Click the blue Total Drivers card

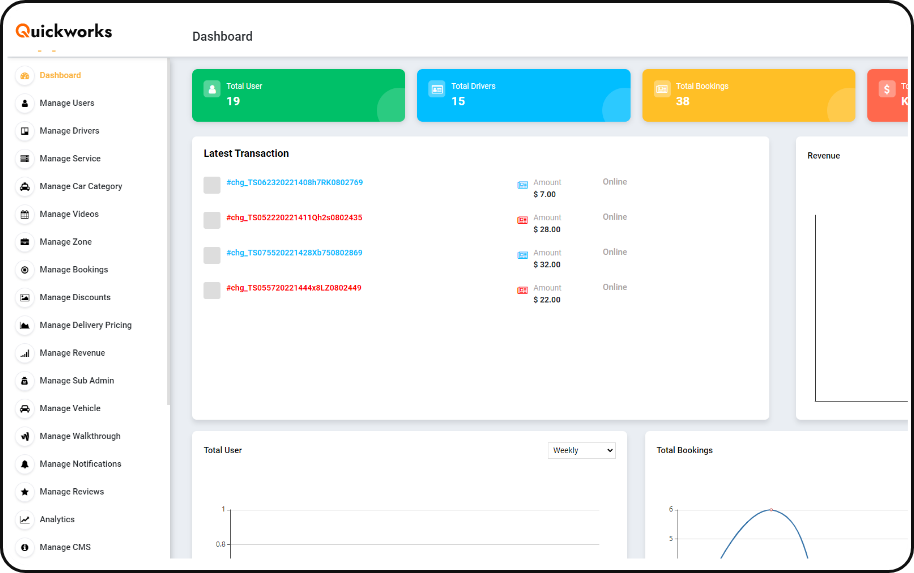point(523,96)
